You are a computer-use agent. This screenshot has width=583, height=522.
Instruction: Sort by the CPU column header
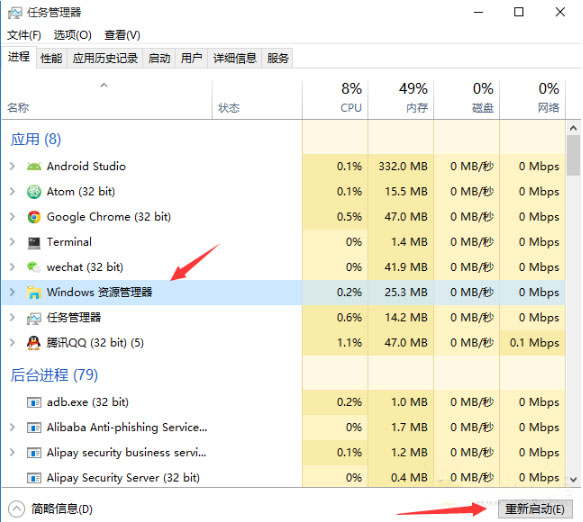[x=335, y=100]
